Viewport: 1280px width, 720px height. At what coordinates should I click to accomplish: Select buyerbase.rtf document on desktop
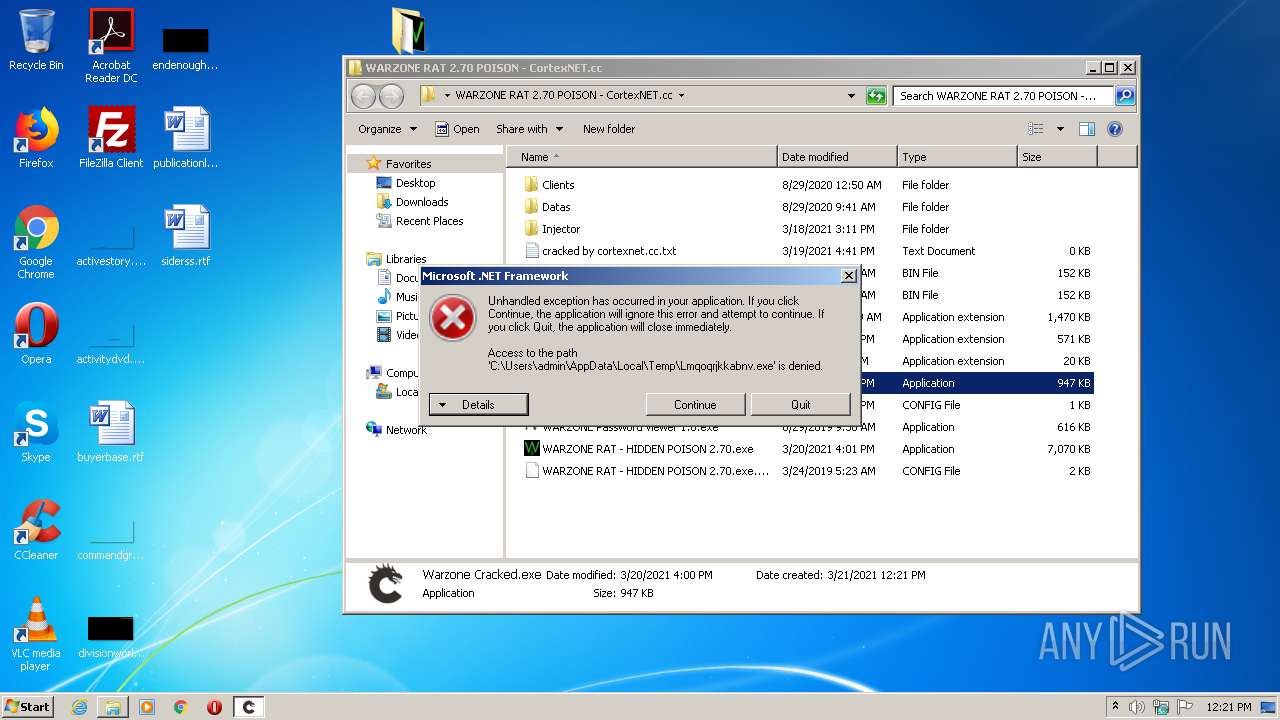tap(111, 432)
